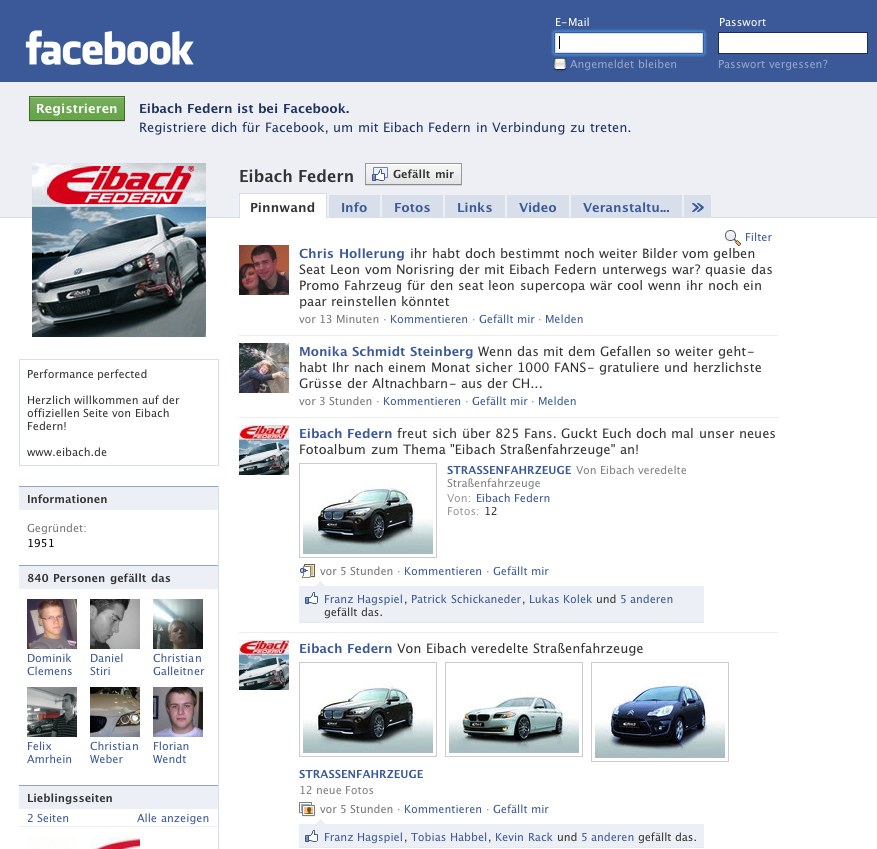Open black BMW album thumbnail in 825 Fans post
This screenshot has height=849, width=877.
368,510
